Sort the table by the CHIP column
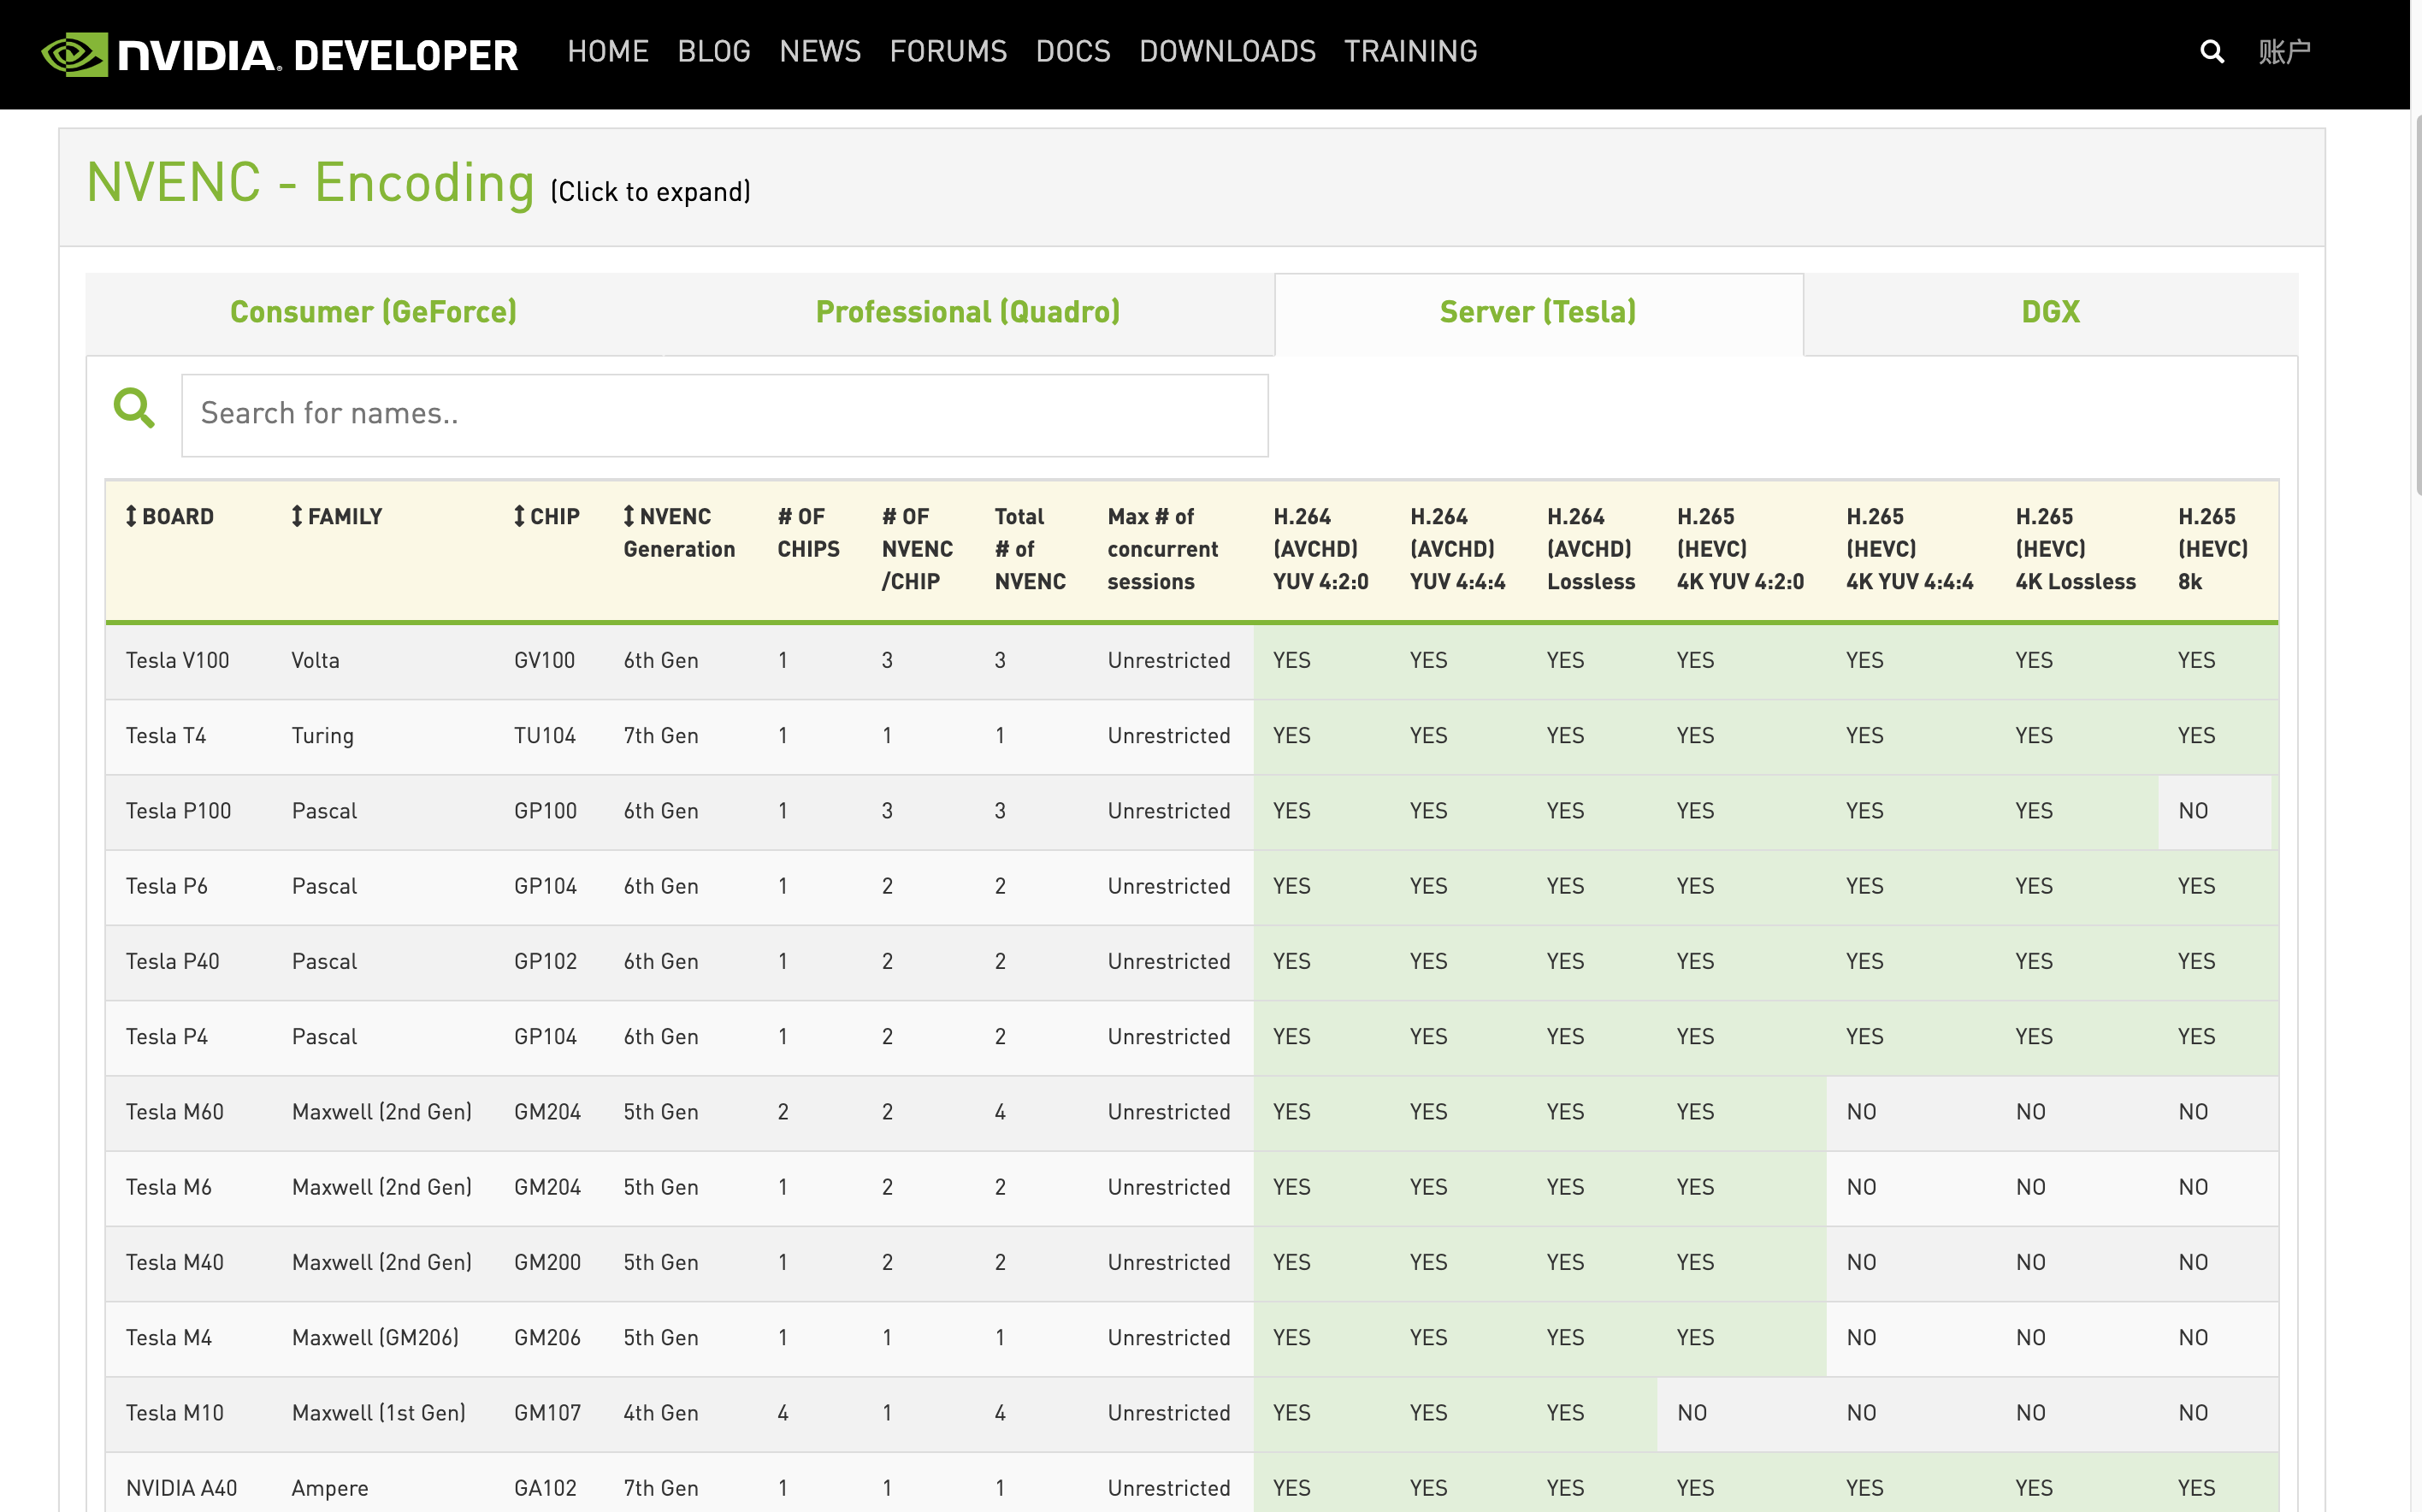 tap(546, 517)
